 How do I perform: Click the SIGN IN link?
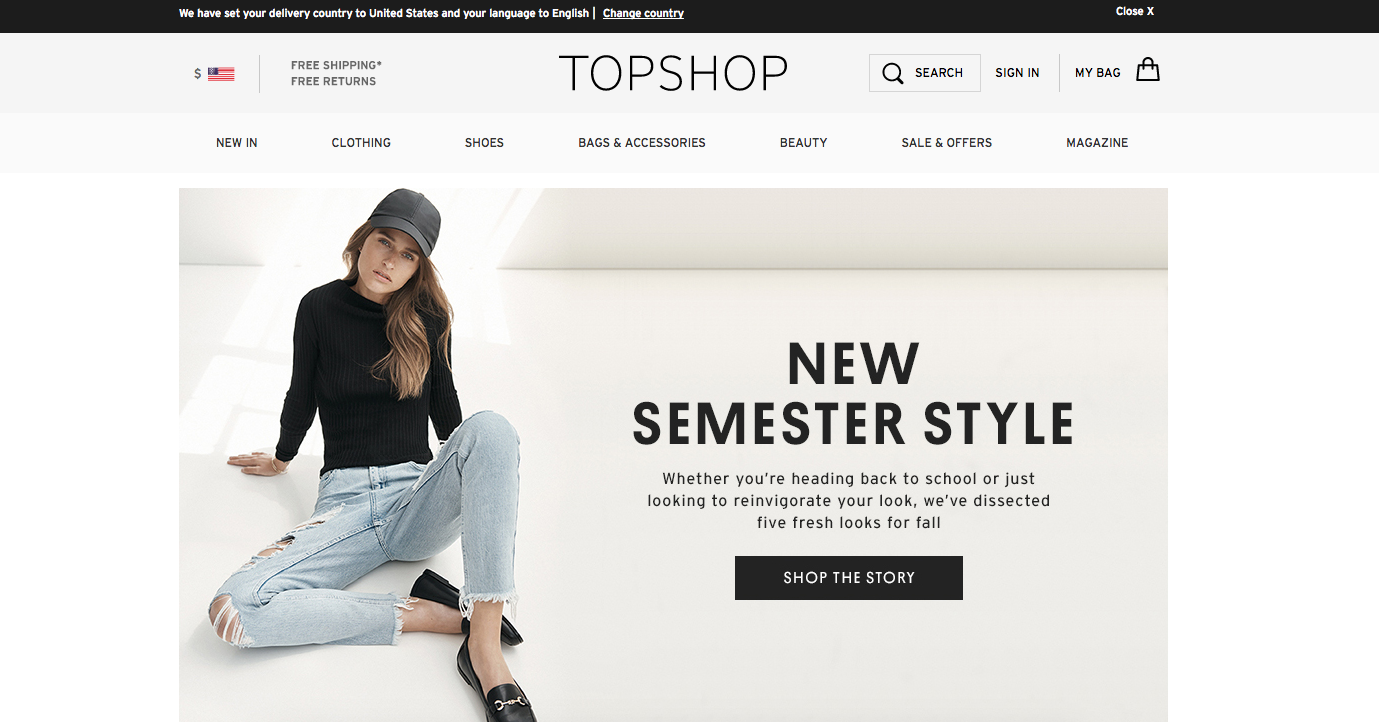[x=1017, y=73]
